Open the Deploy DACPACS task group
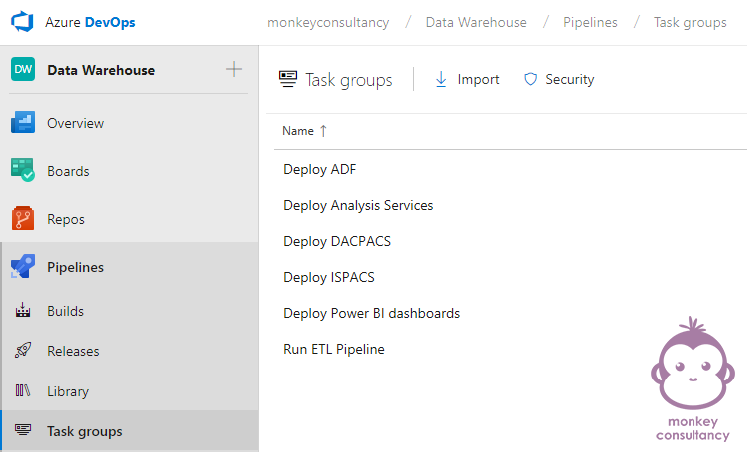 (x=337, y=241)
